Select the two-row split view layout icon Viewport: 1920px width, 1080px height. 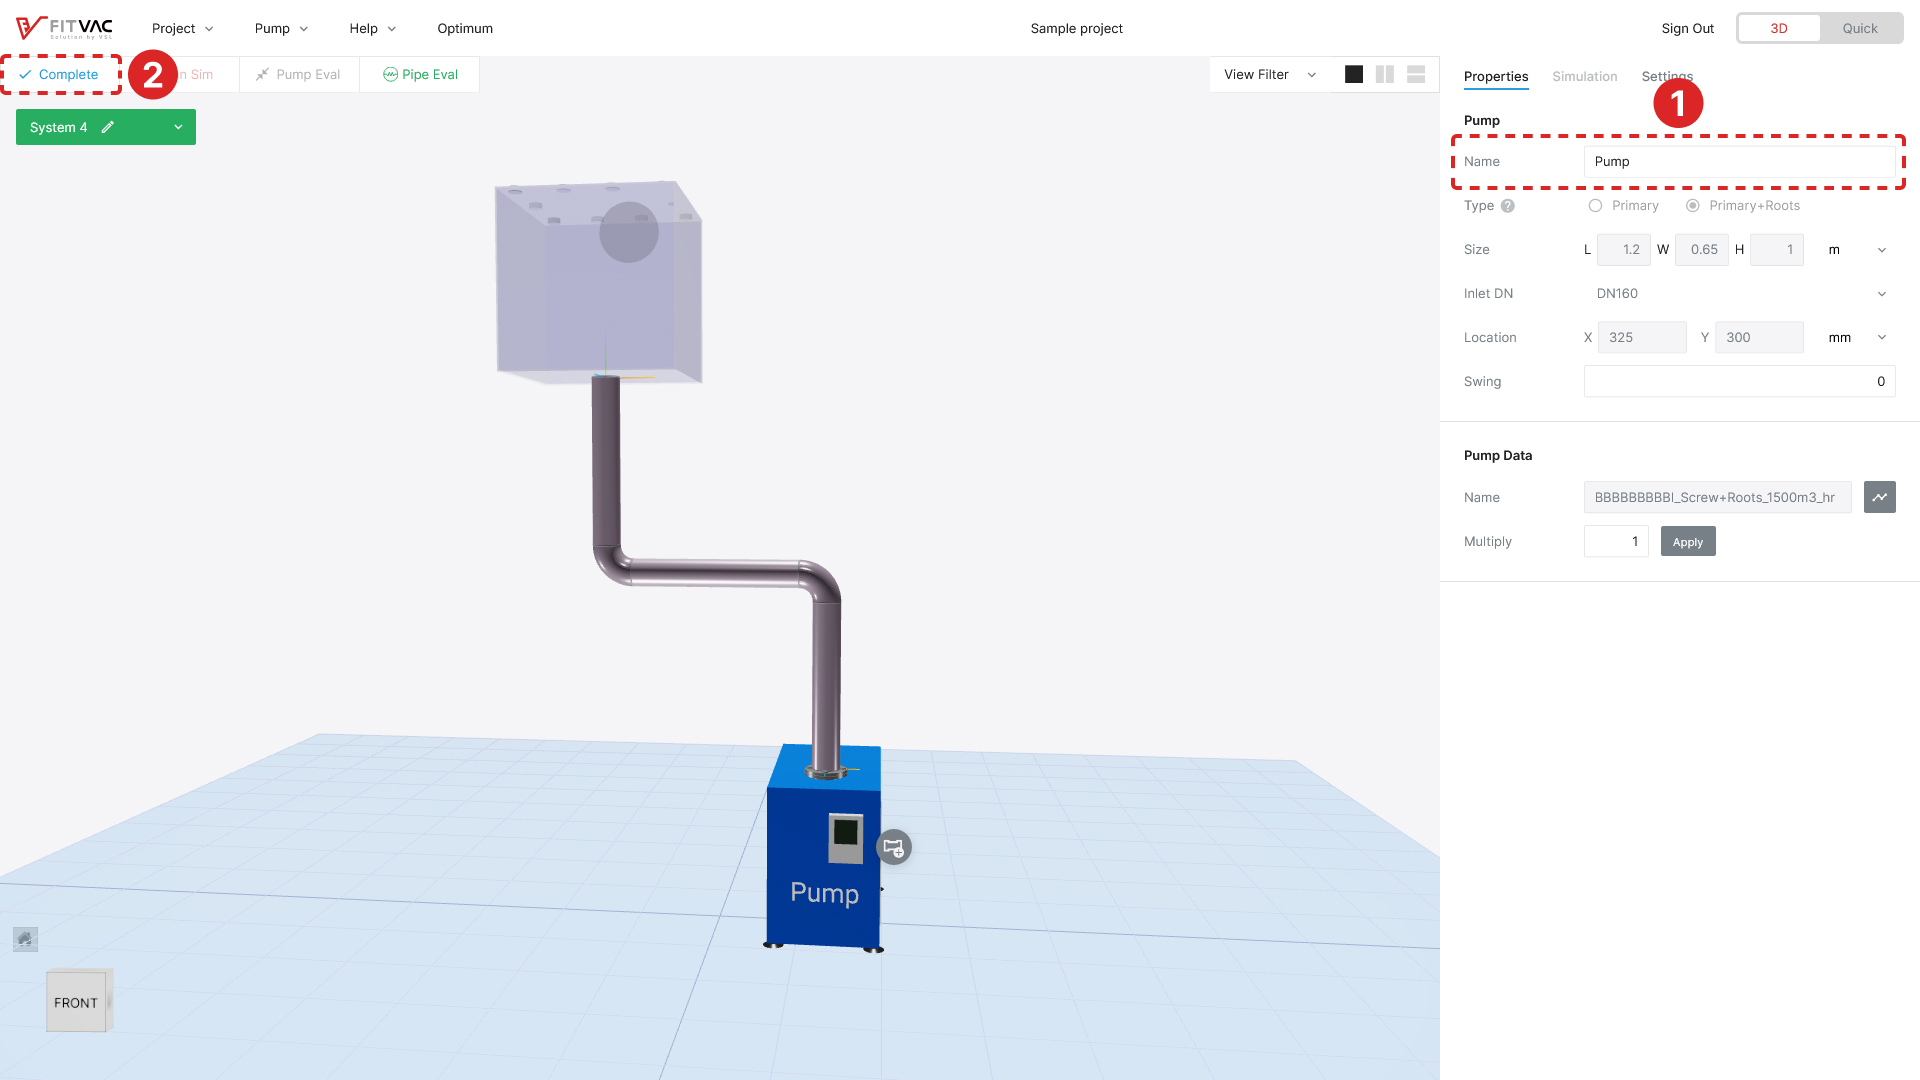click(1416, 74)
